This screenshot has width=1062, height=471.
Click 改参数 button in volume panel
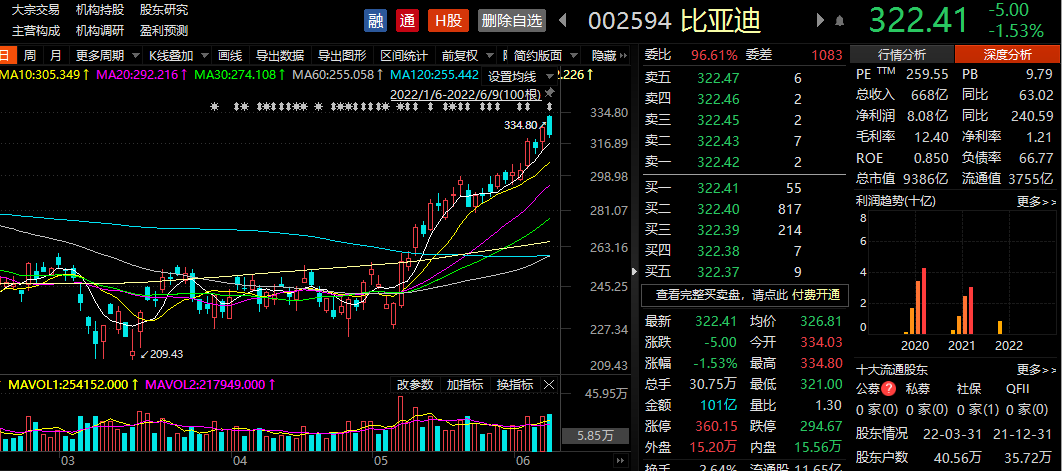pyautogui.click(x=415, y=385)
